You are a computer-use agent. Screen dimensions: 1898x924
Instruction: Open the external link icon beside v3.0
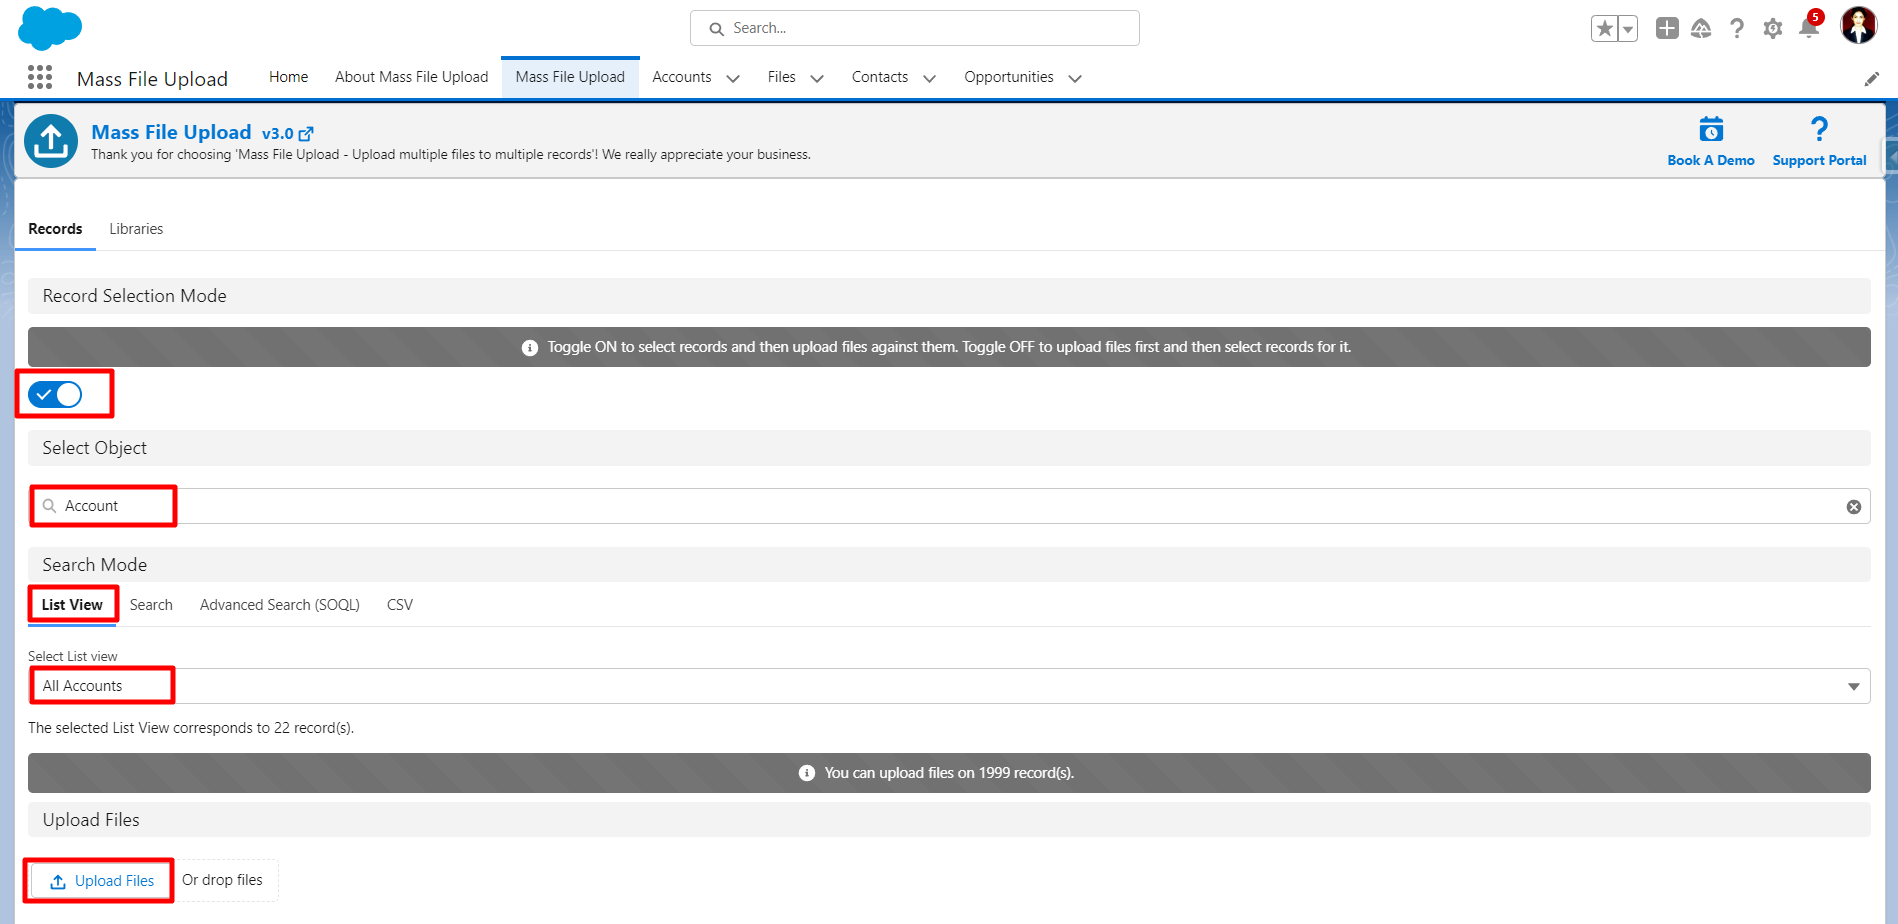coord(306,133)
